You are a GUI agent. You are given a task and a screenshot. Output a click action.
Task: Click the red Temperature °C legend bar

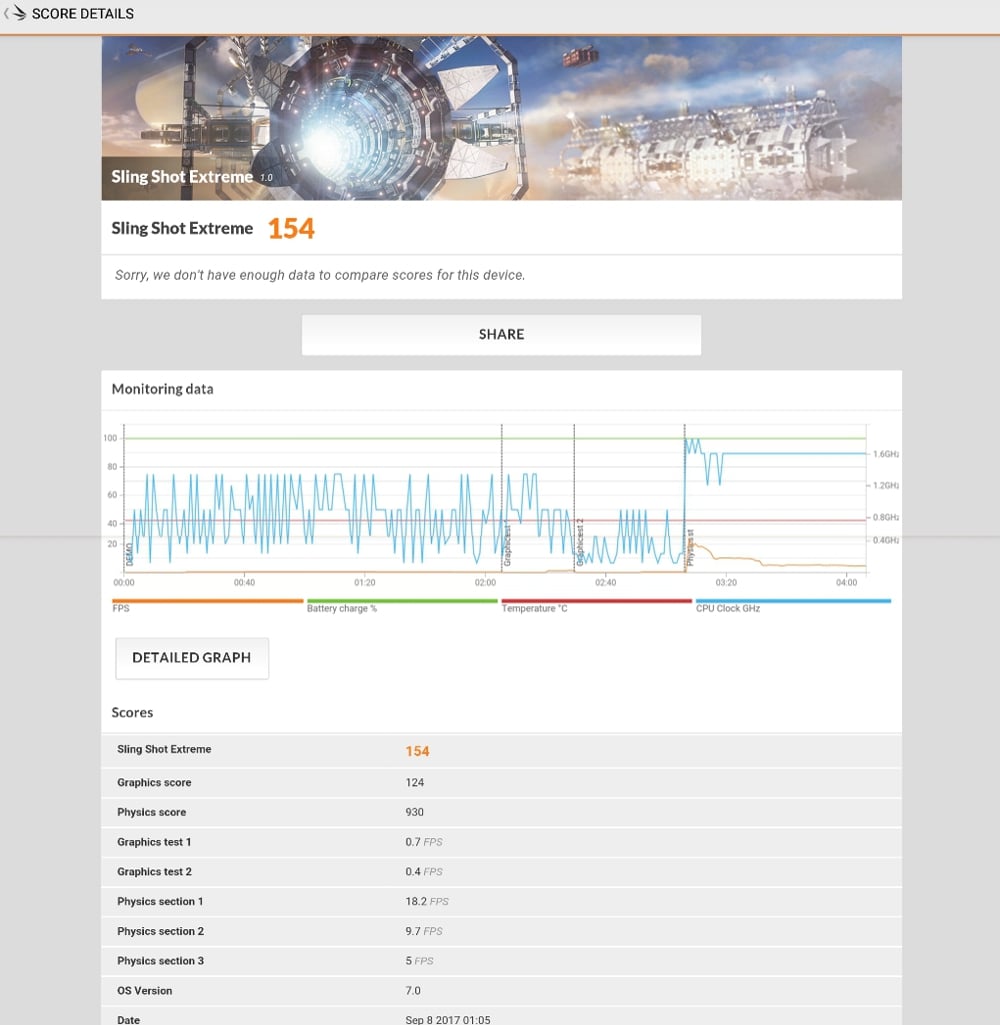click(596, 601)
